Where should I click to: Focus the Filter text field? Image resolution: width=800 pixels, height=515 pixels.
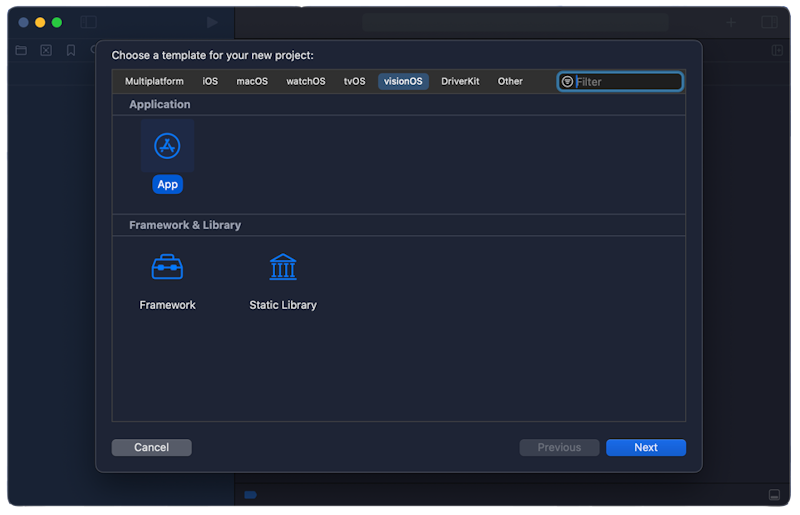[x=627, y=82]
